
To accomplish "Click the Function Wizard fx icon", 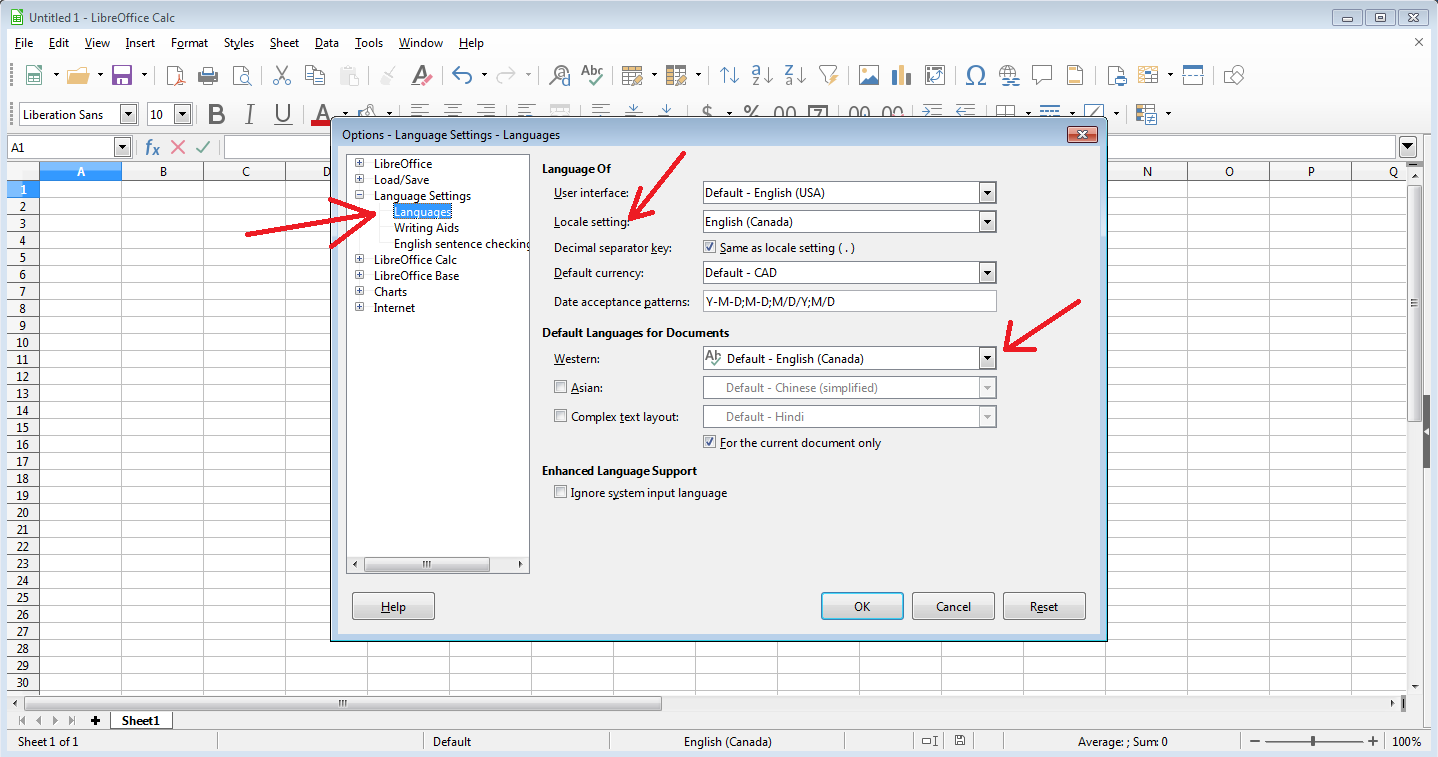I will (x=153, y=147).
